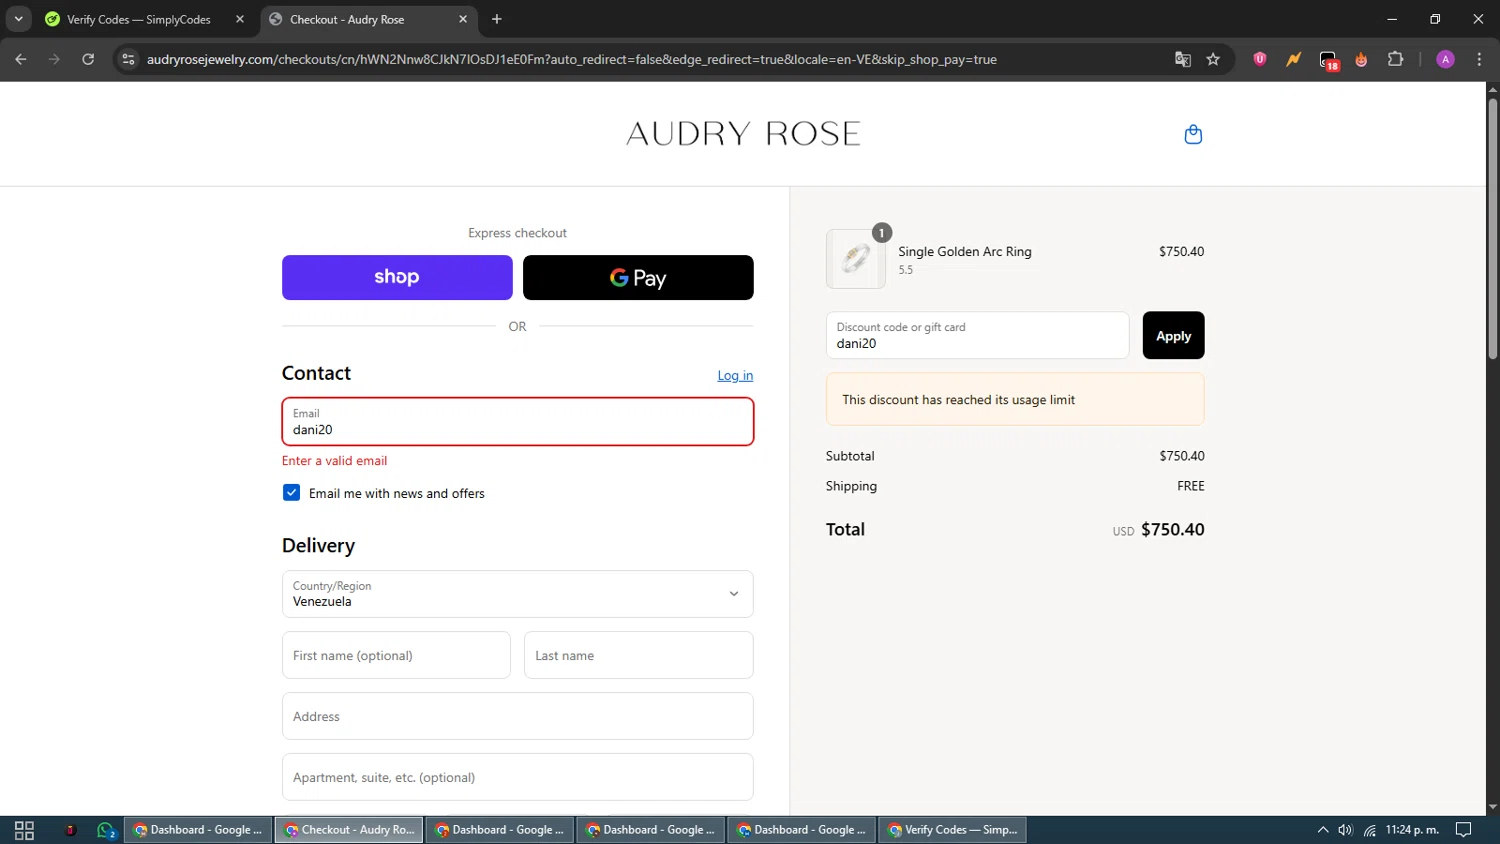This screenshot has height=844, width=1500.
Task: Bookmark this page with the star
Action: tap(1213, 59)
